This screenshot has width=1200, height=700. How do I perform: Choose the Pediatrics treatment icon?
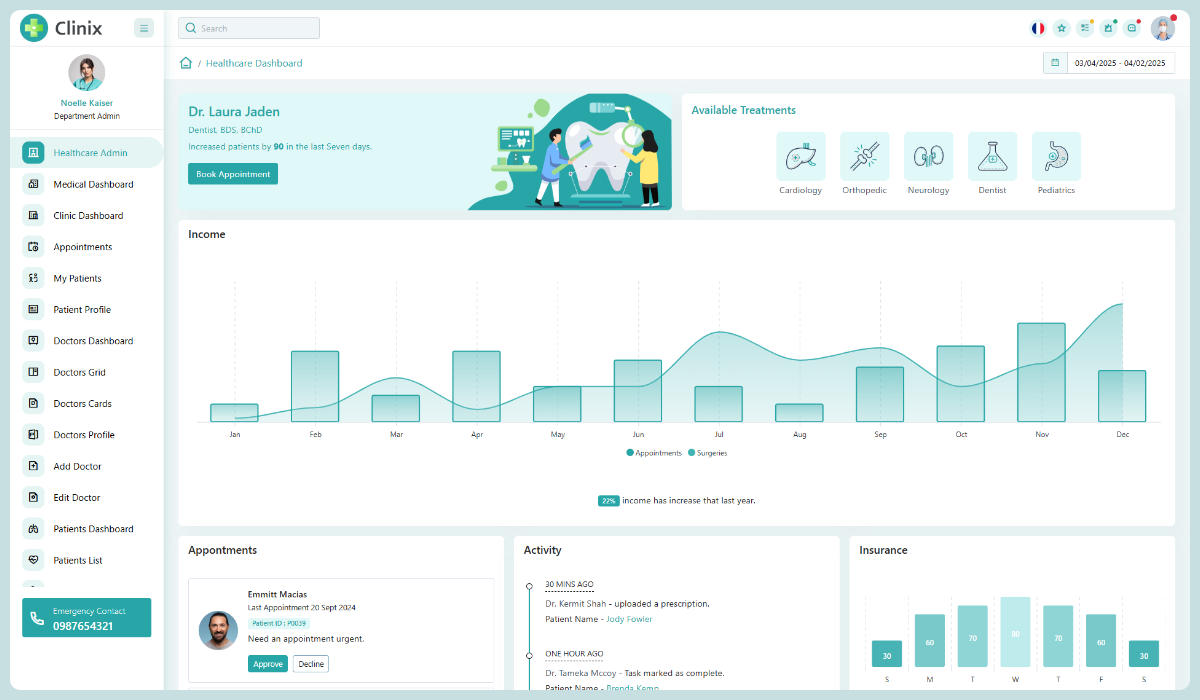pyautogui.click(x=1056, y=155)
